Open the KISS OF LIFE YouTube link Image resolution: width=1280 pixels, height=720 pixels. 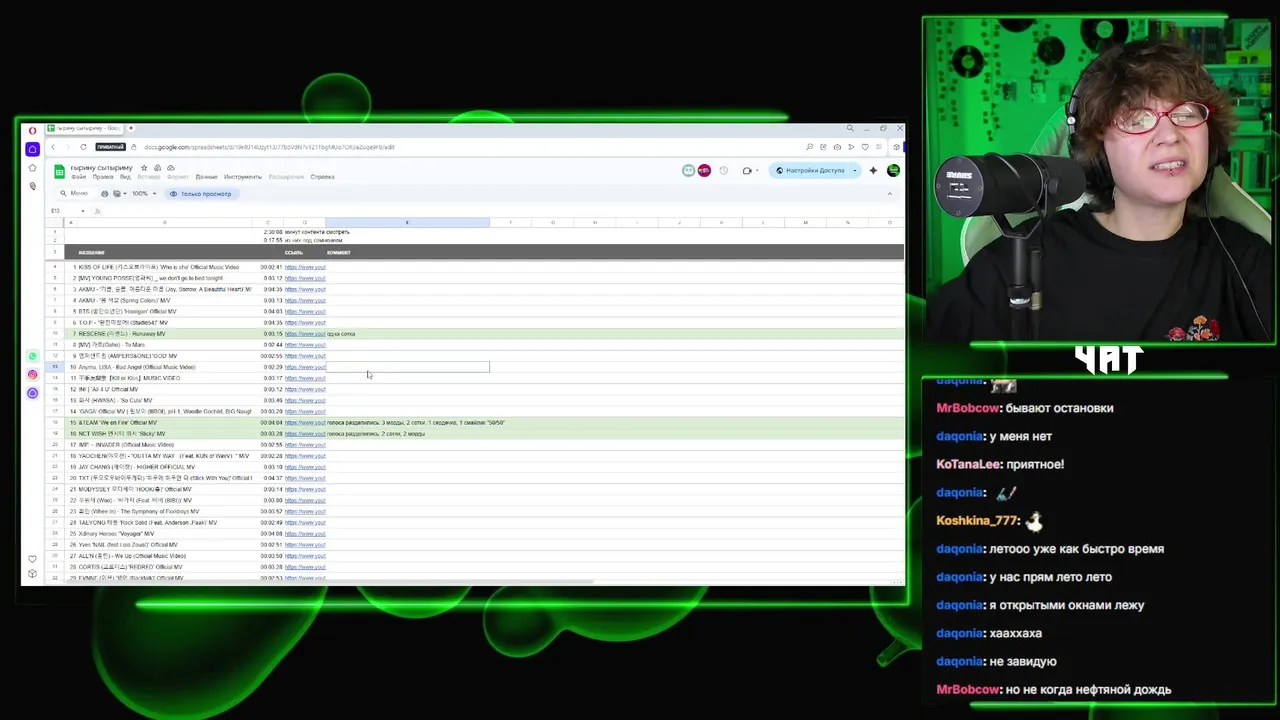305,267
